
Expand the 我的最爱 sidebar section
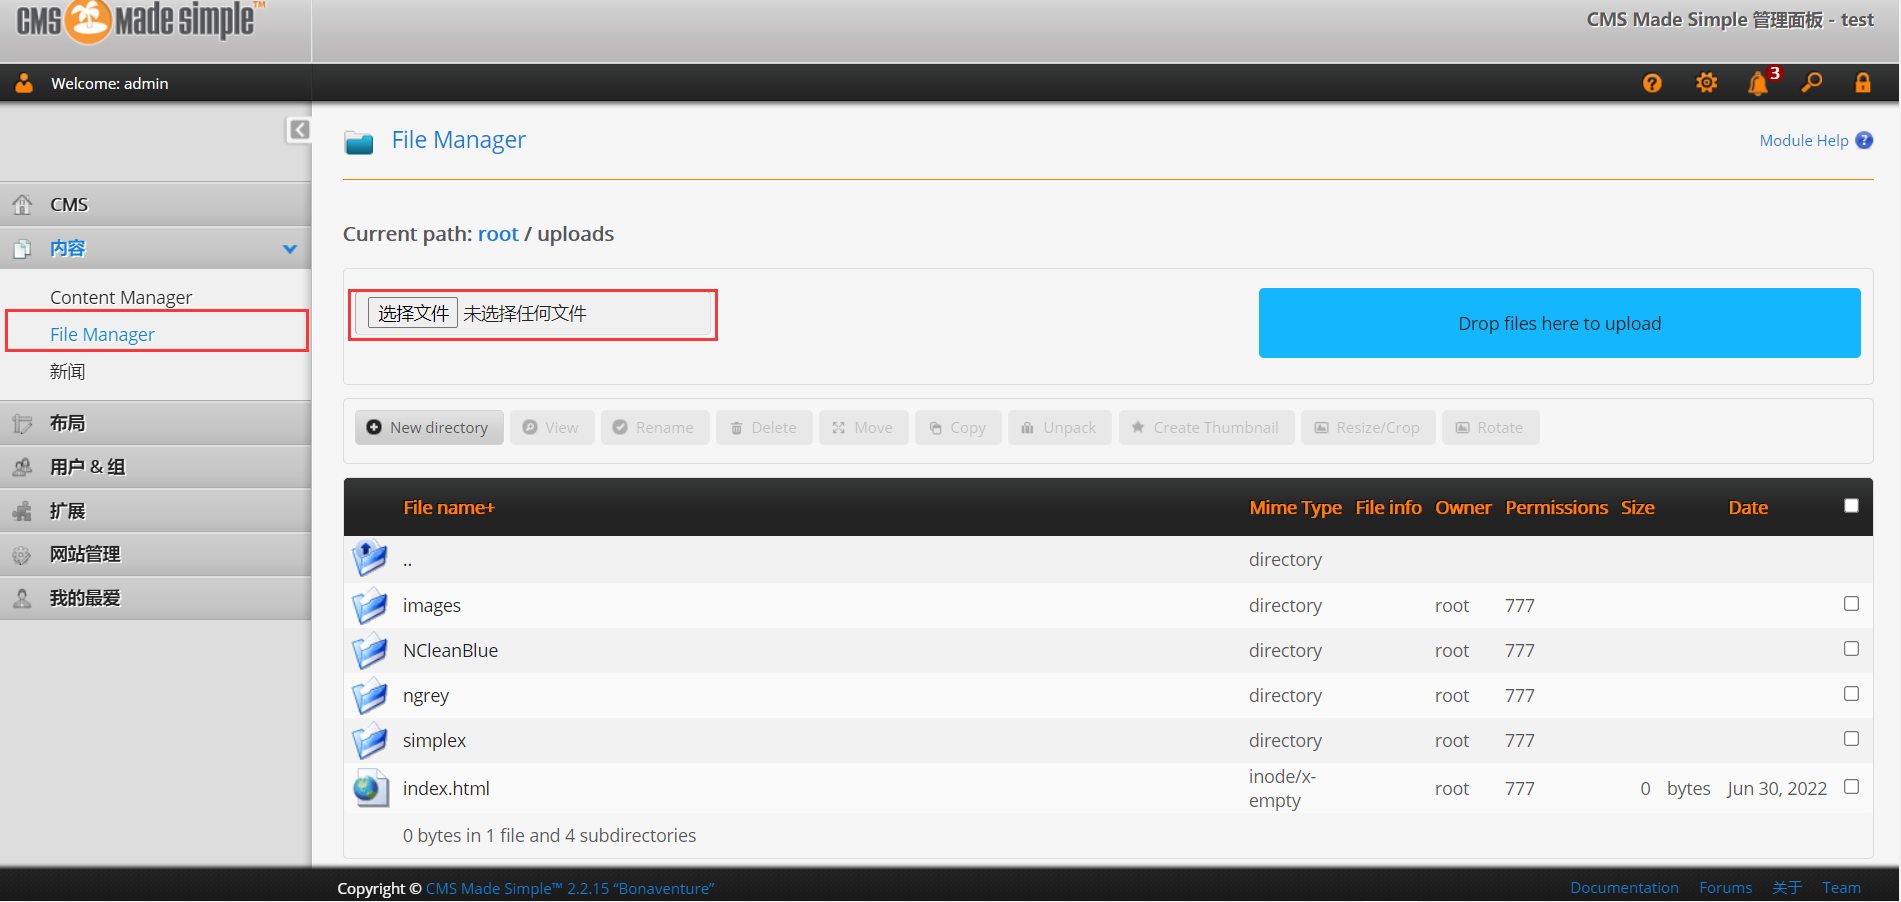tap(155, 598)
